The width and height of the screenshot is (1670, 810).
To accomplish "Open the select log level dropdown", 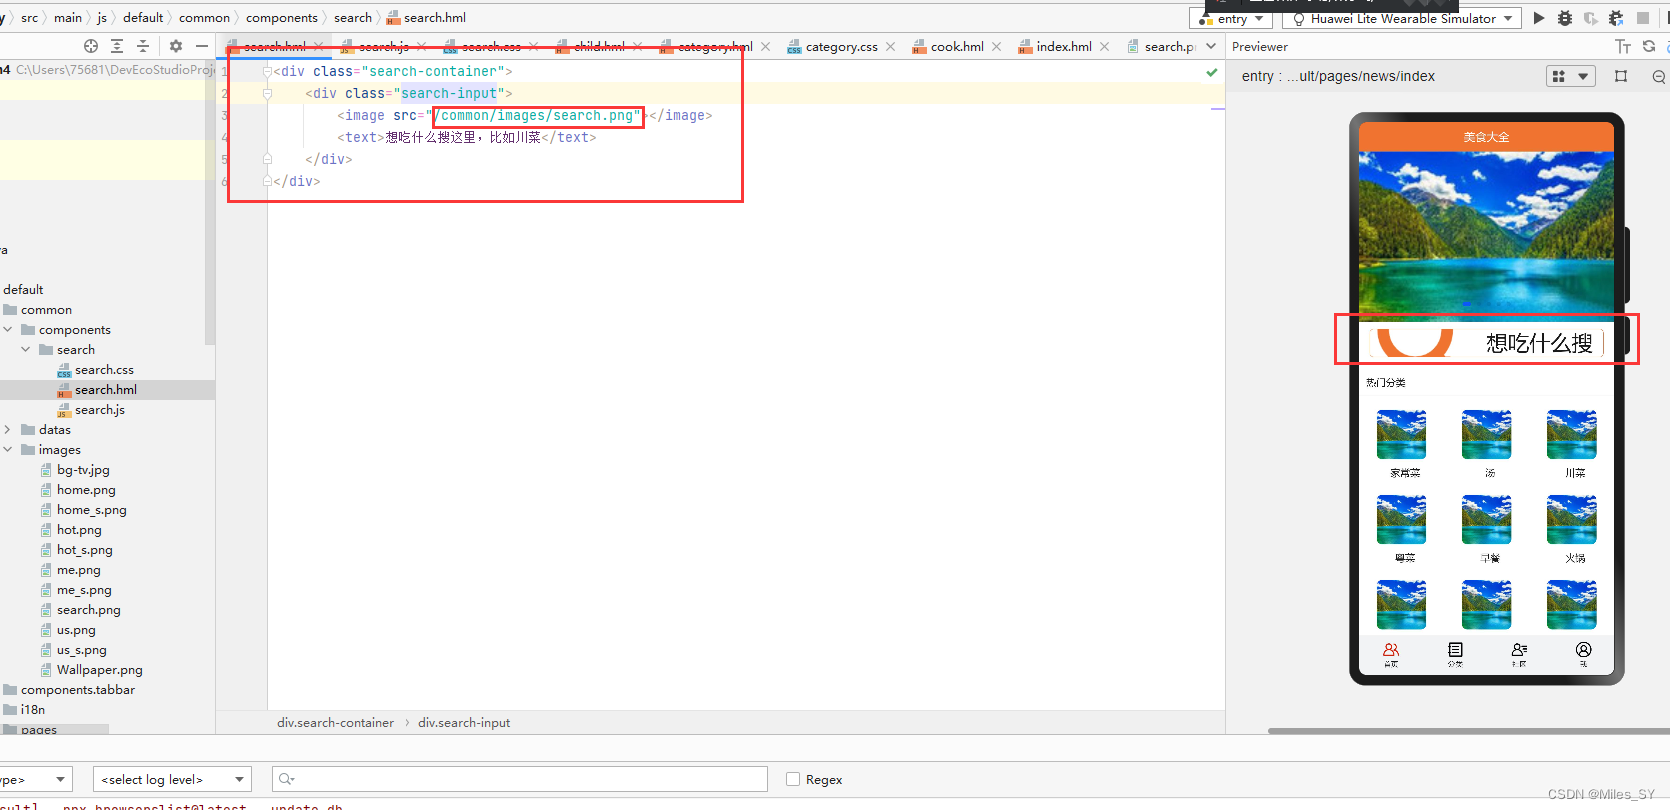I will click(x=172, y=779).
